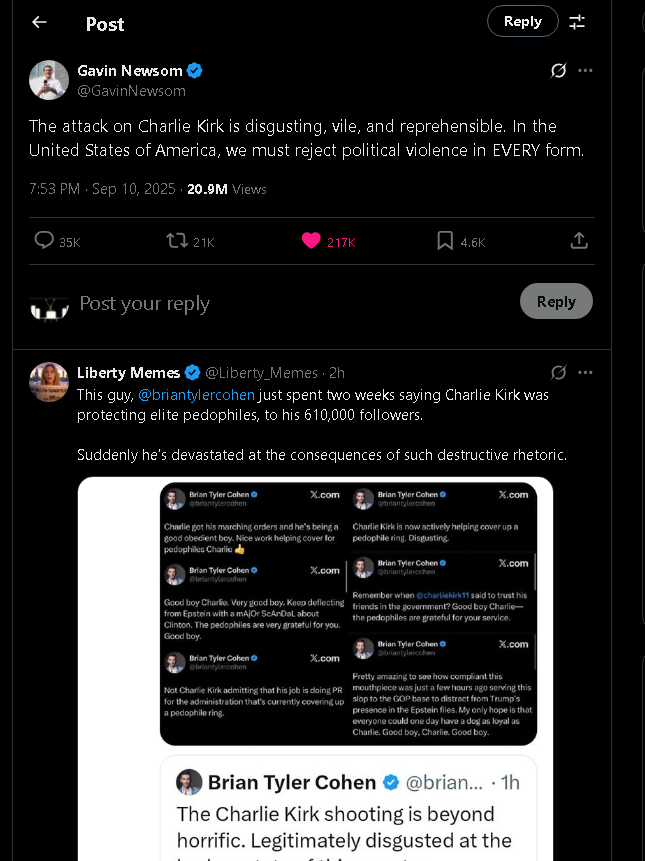Click the 'Post your reply' input field
Screen dimensions: 645x861
point(250,303)
